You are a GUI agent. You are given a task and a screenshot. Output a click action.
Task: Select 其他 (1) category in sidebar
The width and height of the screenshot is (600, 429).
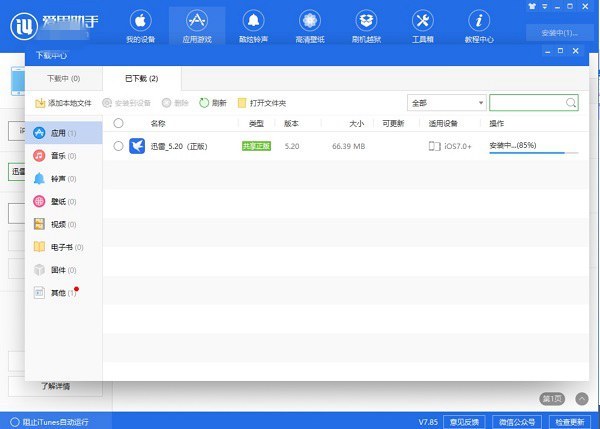(x=64, y=293)
